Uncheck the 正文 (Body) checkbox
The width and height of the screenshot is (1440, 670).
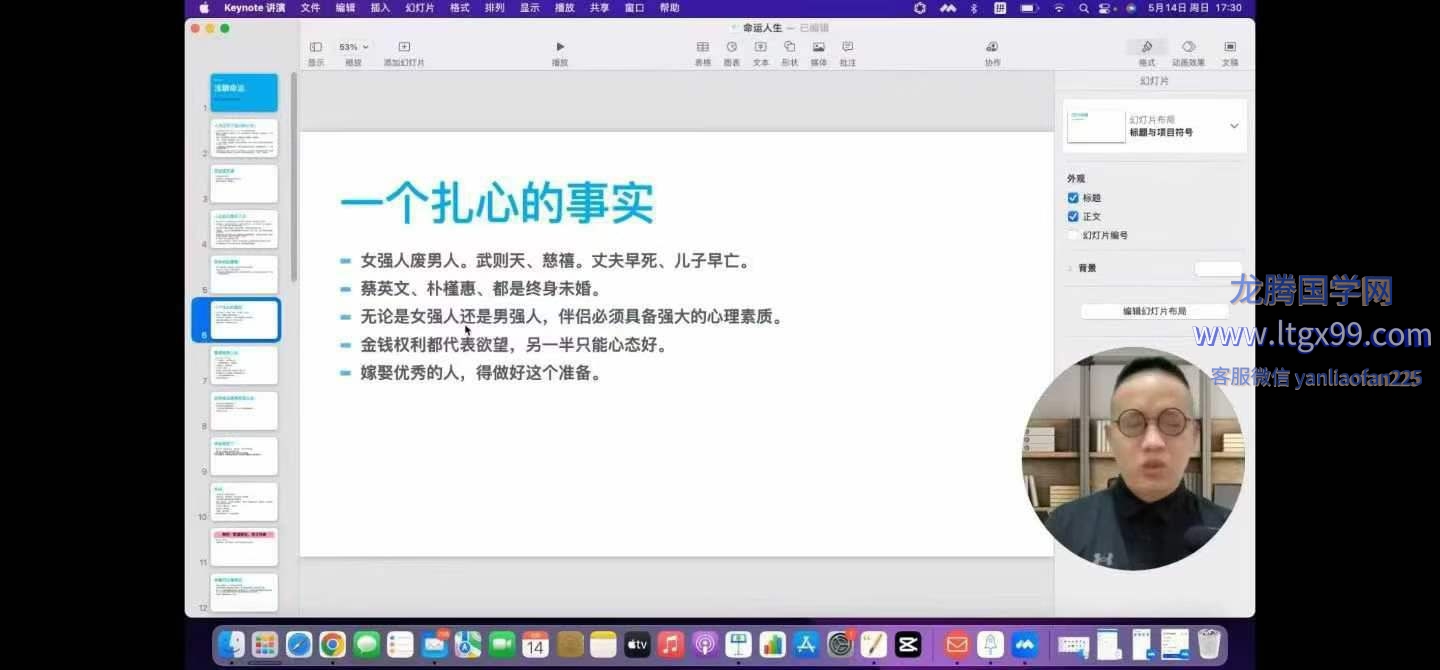1073,216
